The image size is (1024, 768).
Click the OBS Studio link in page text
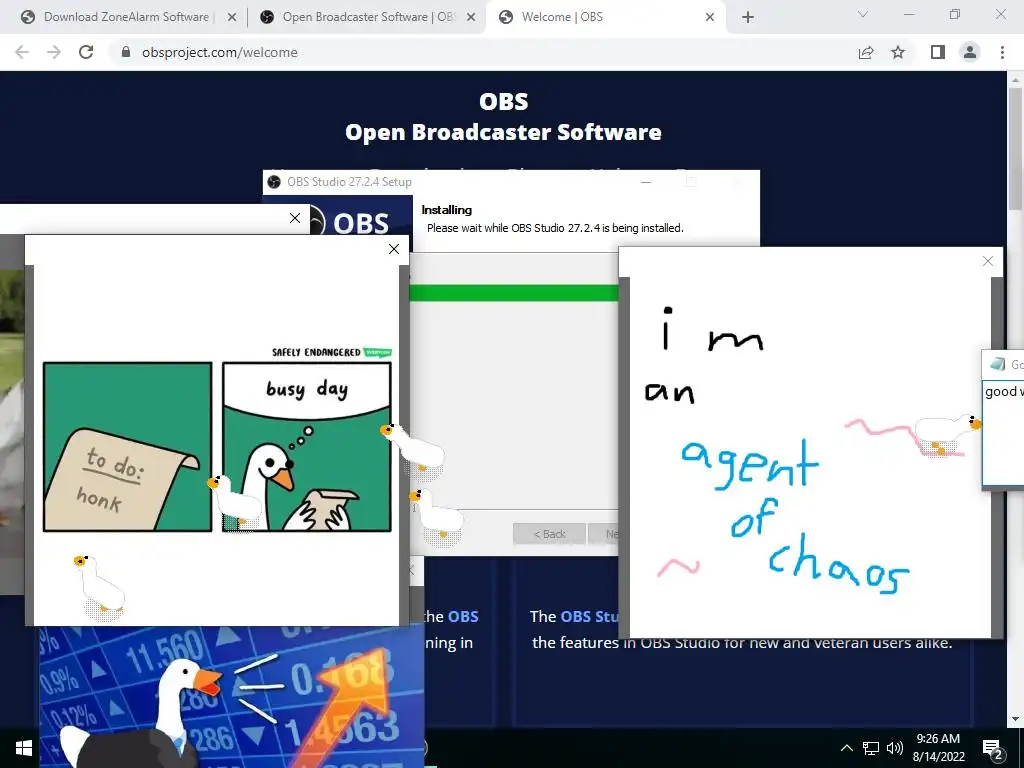[589, 616]
